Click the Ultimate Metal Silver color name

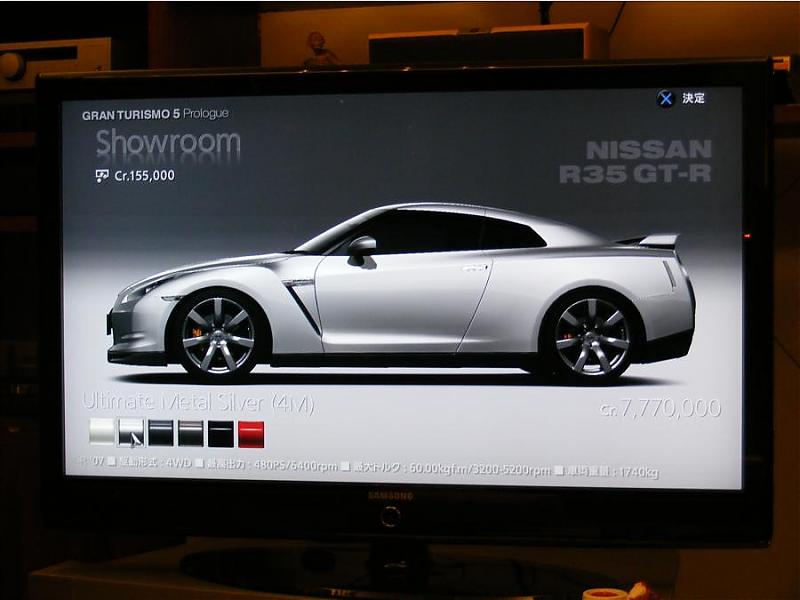(198, 403)
